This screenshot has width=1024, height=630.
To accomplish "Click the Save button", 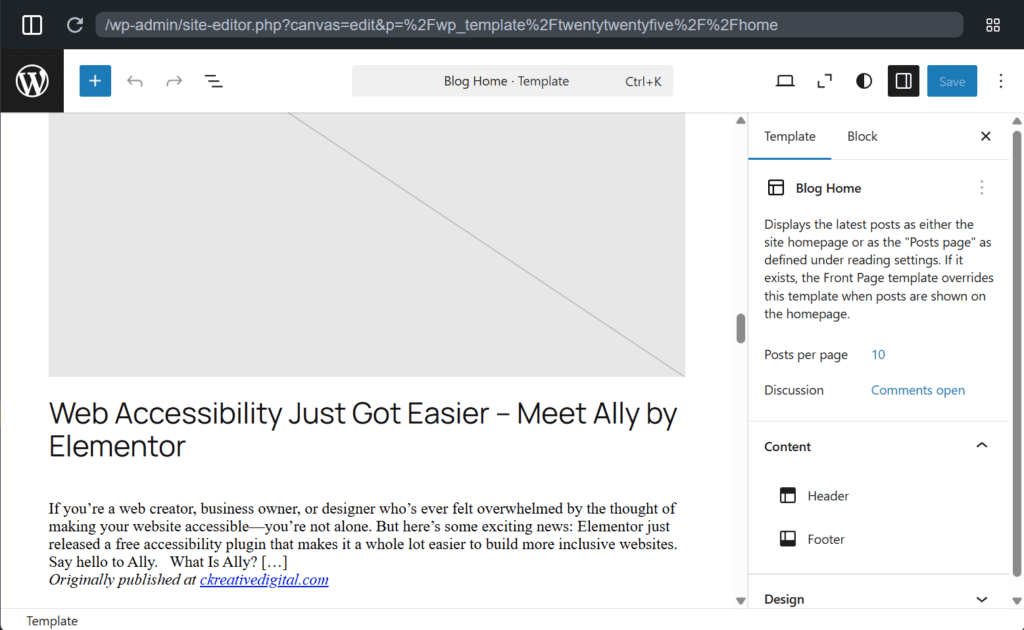I will pyautogui.click(x=951, y=81).
